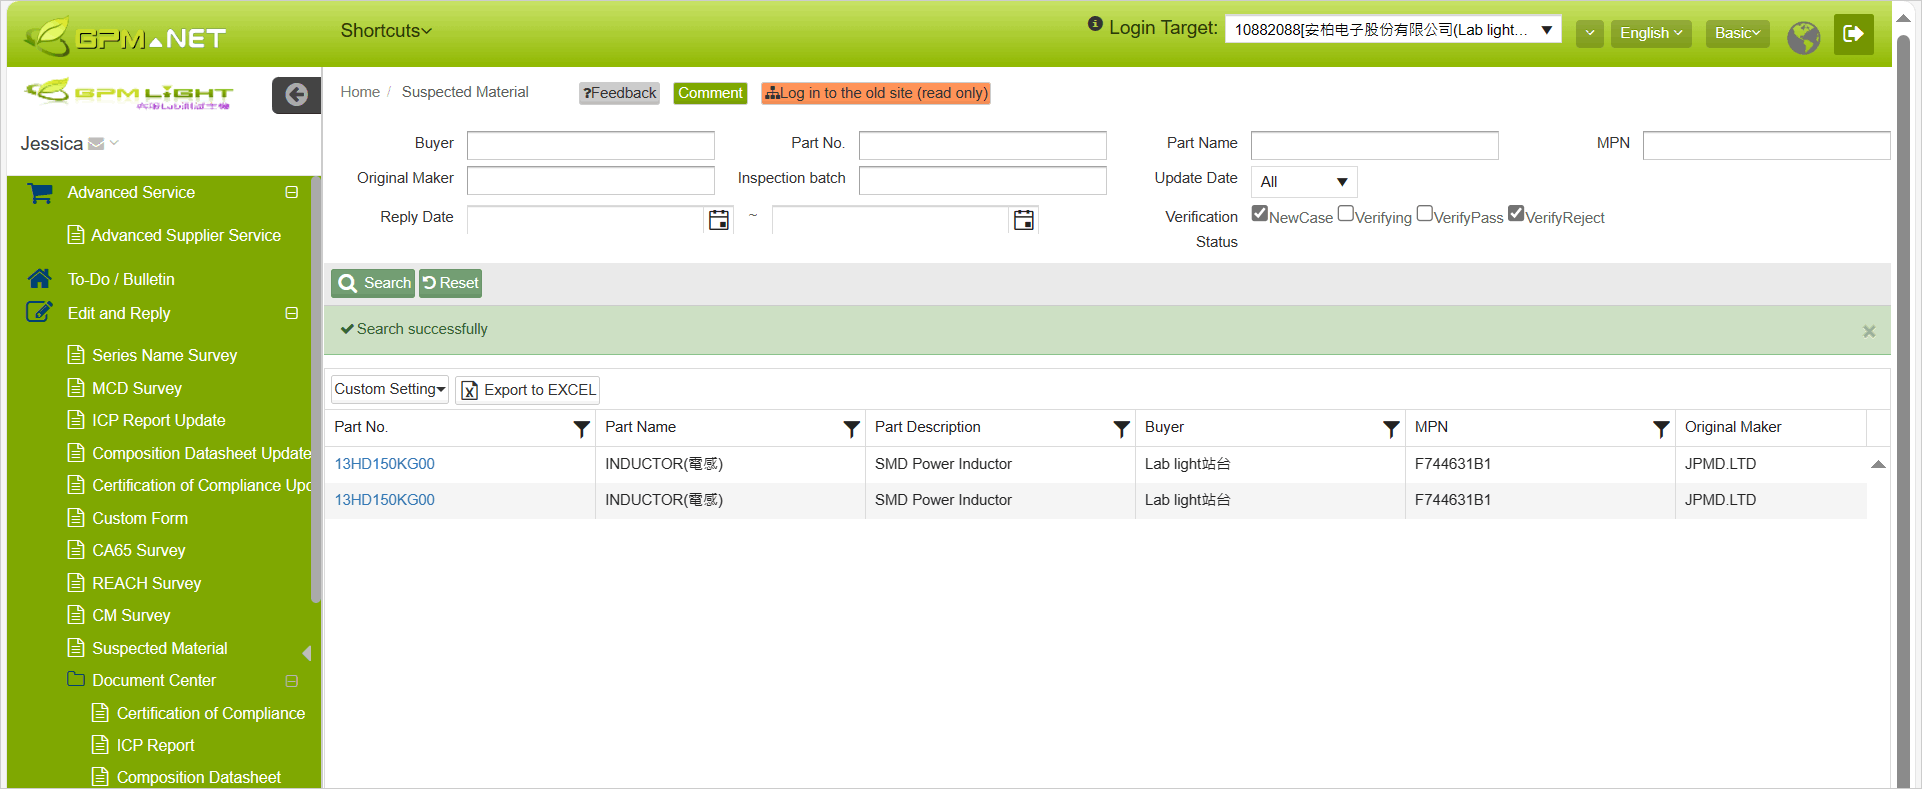Click the document icon beside MCD Survey
The height and width of the screenshot is (789, 1922).
pos(75,388)
